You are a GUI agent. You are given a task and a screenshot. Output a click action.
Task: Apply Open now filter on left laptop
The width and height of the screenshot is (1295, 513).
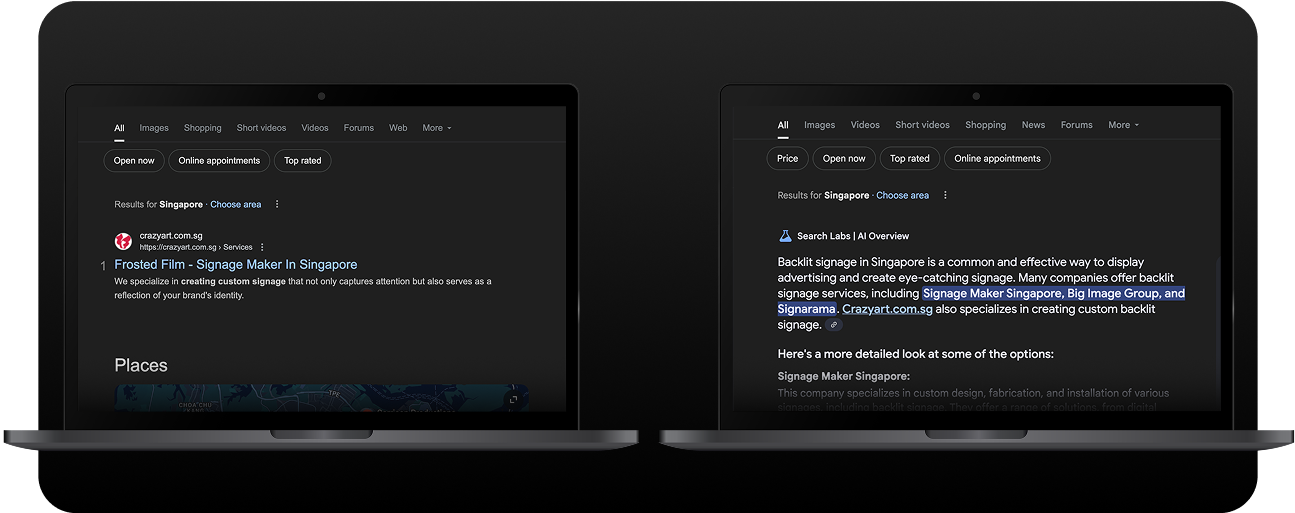(134, 160)
